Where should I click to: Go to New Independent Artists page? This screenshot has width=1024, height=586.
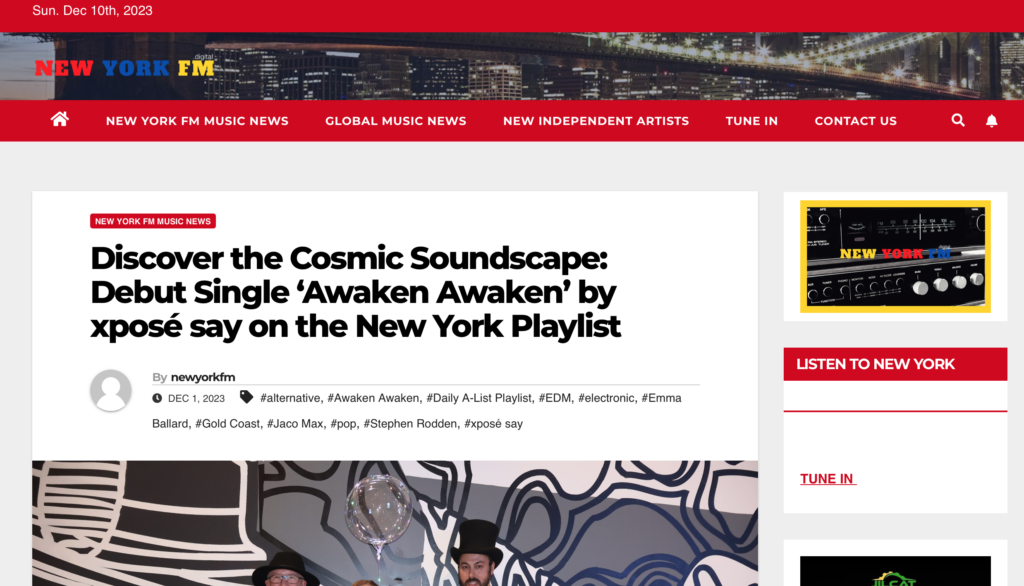(596, 121)
